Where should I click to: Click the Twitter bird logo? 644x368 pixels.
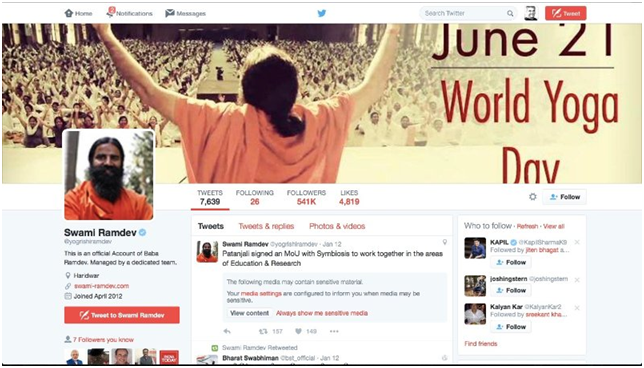pyautogui.click(x=322, y=13)
